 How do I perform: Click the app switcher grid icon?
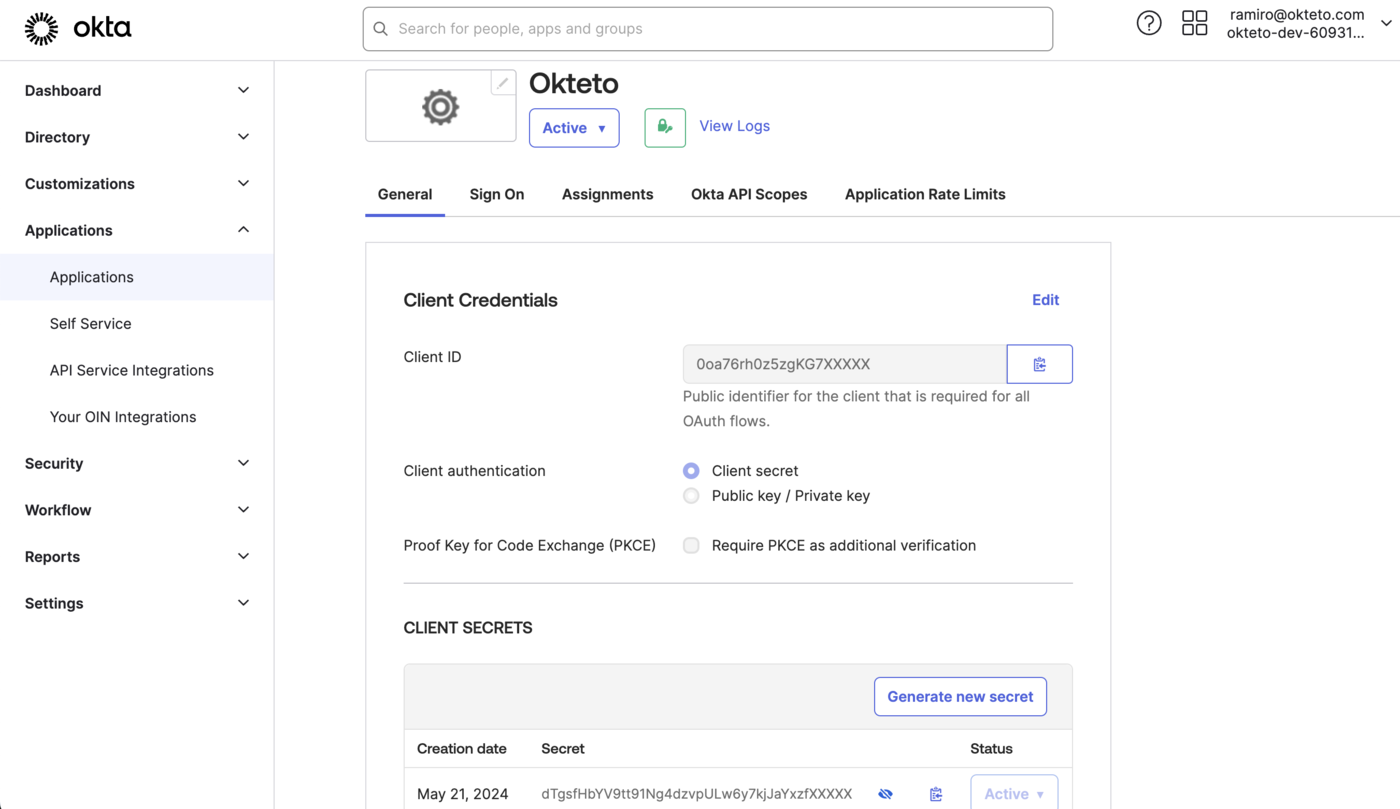[1194, 22]
